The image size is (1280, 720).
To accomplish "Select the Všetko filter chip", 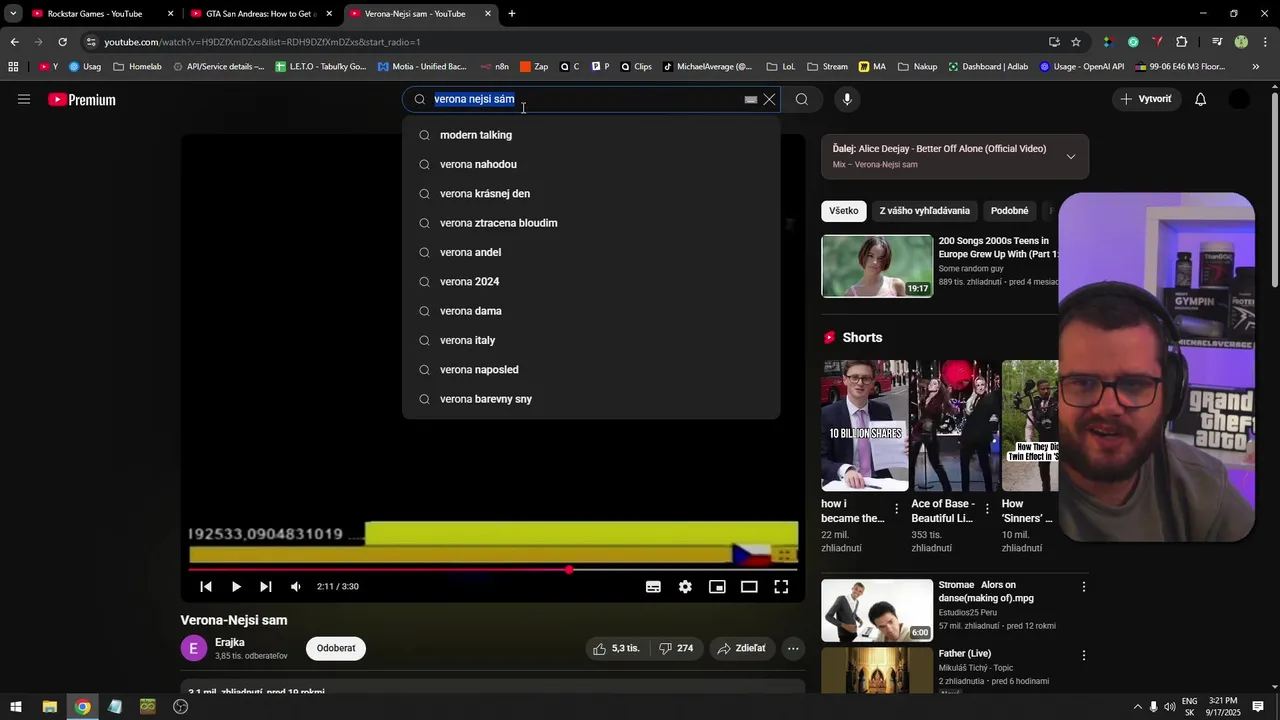I will (x=844, y=211).
